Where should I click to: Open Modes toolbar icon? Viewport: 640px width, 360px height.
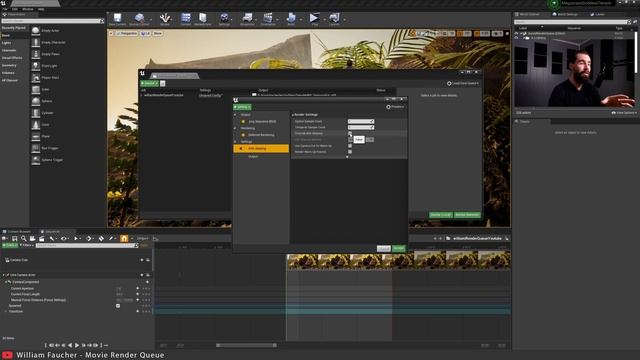[165, 19]
